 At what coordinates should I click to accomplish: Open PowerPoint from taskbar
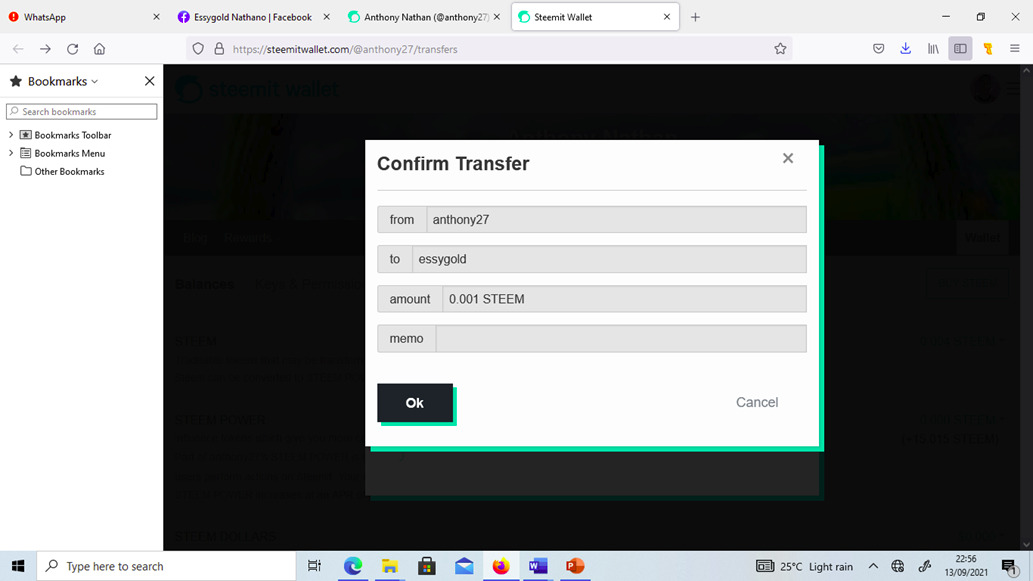pos(574,566)
